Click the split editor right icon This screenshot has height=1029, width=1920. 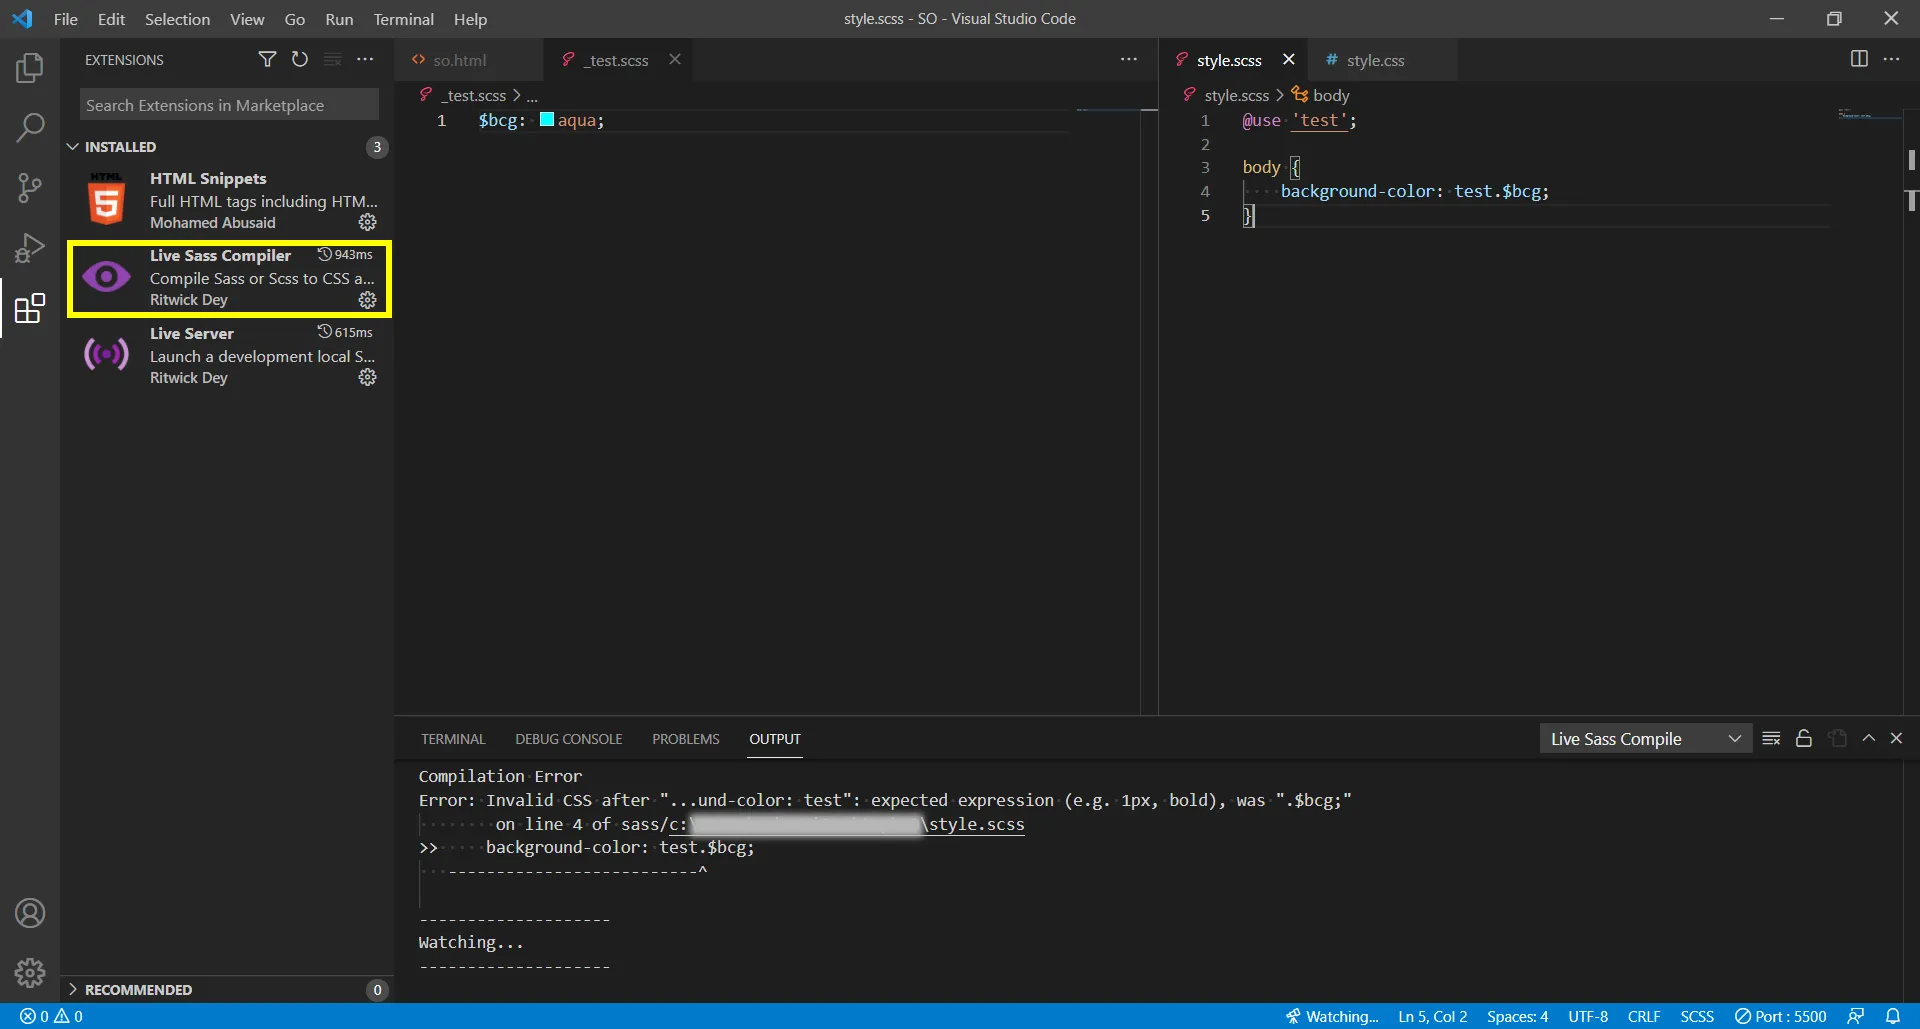pyautogui.click(x=1859, y=59)
